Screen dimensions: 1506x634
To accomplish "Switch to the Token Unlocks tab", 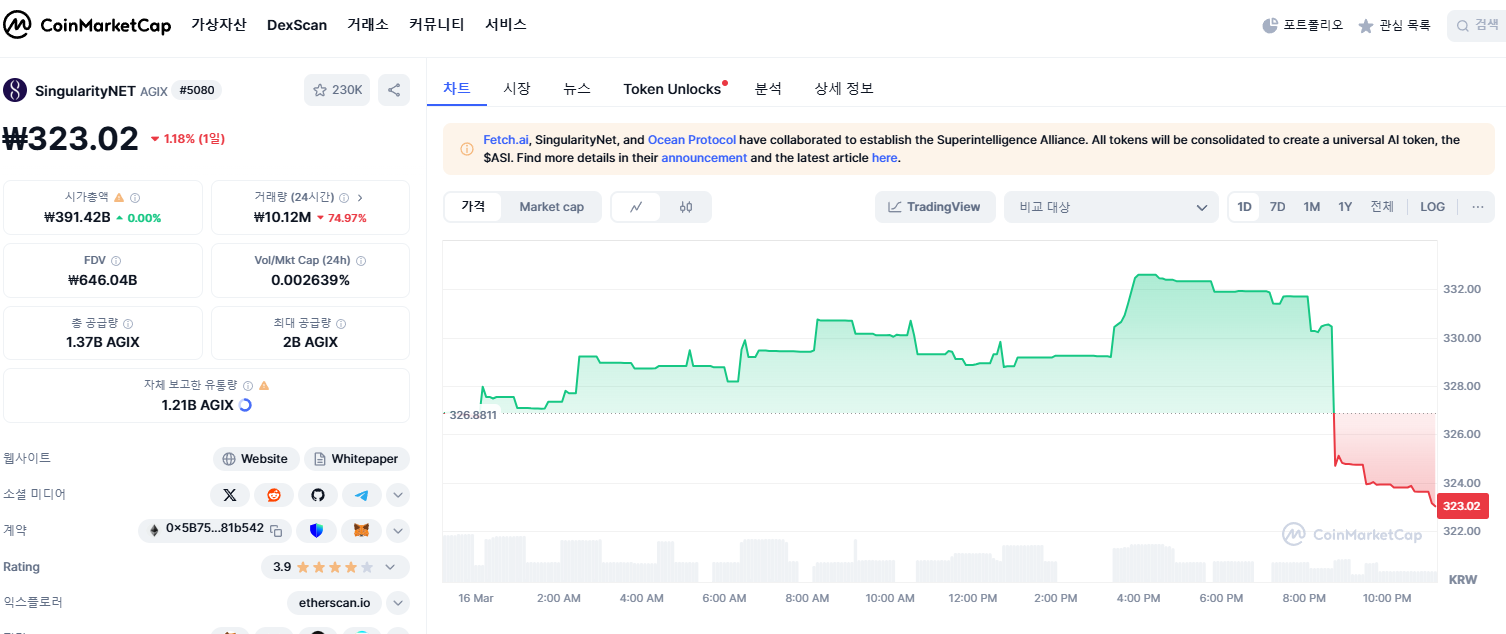I will pyautogui.click(x=672, y=89).
